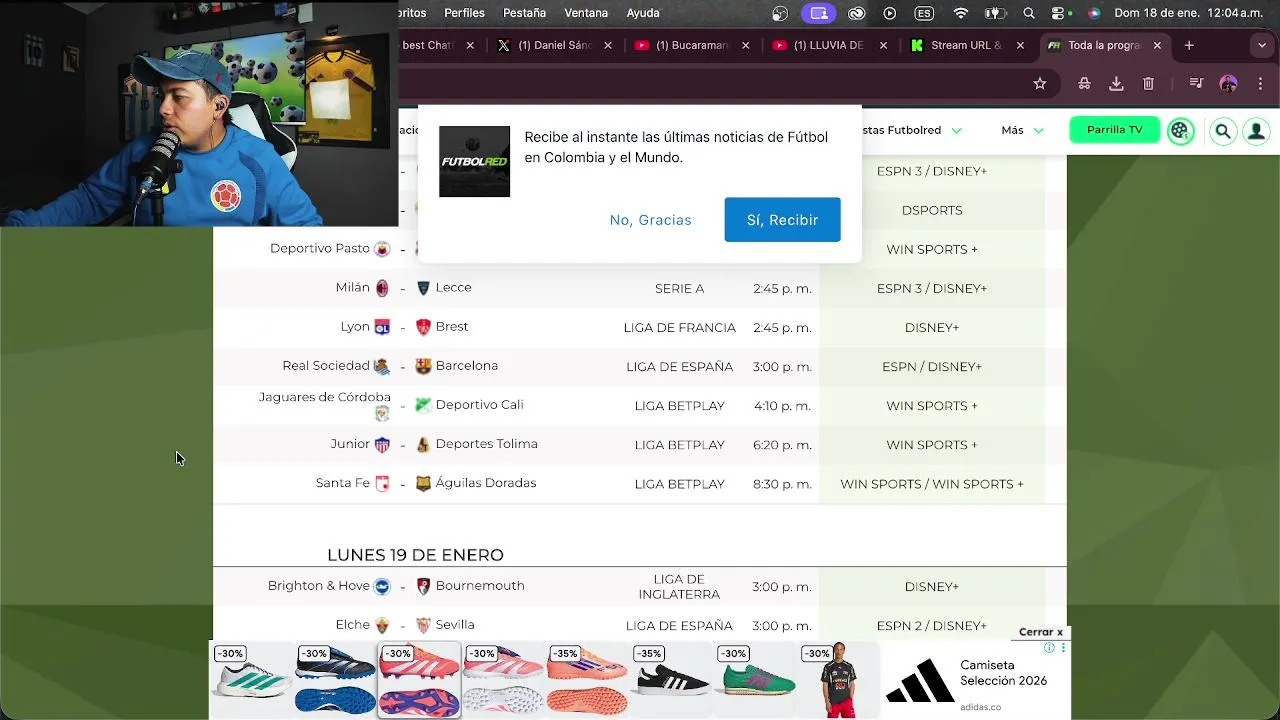Open the browser downloads icon
Image resolution: width=1280 pixels, height=720 pixels.
[x=1116, y=84]
